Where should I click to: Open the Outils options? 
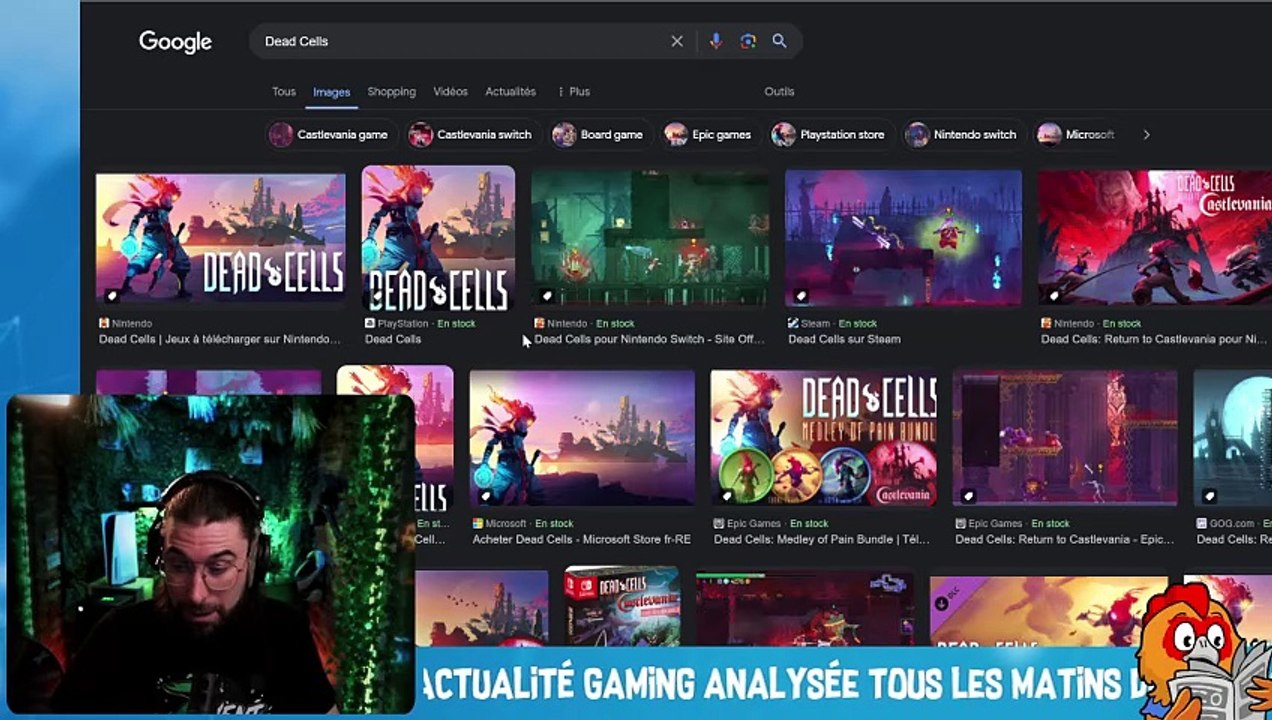point(779,91)
